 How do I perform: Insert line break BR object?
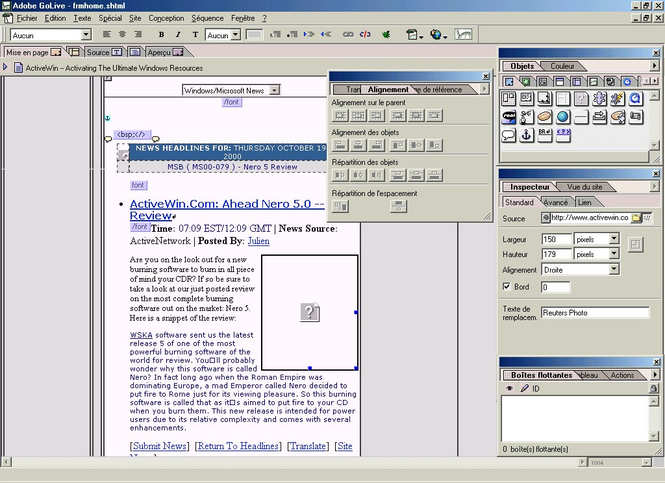tap(545, 135)
